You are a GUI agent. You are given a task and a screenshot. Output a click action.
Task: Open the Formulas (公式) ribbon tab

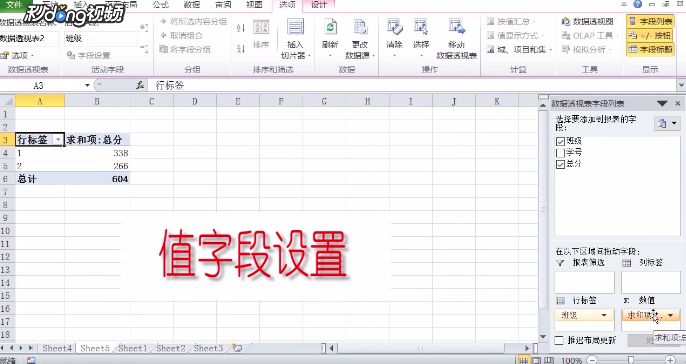161,5
